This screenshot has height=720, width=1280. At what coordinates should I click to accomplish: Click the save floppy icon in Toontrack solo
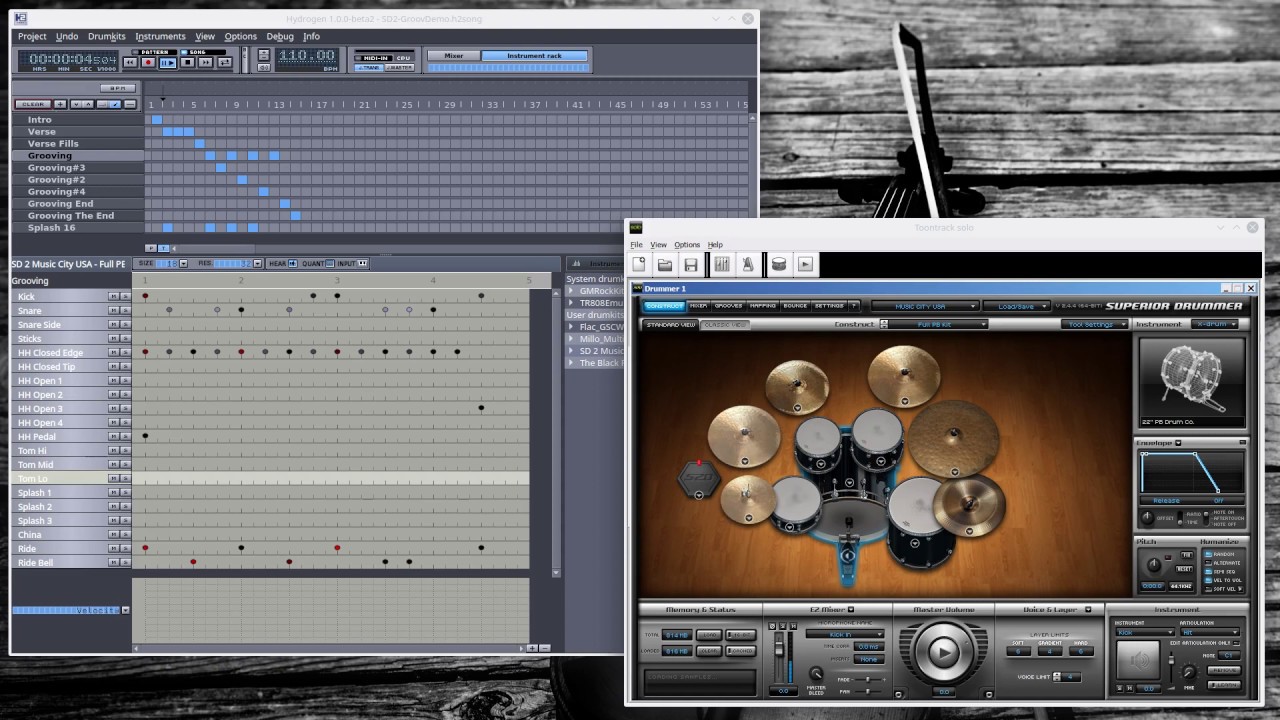pyautogui.click(x=690, y=264)
